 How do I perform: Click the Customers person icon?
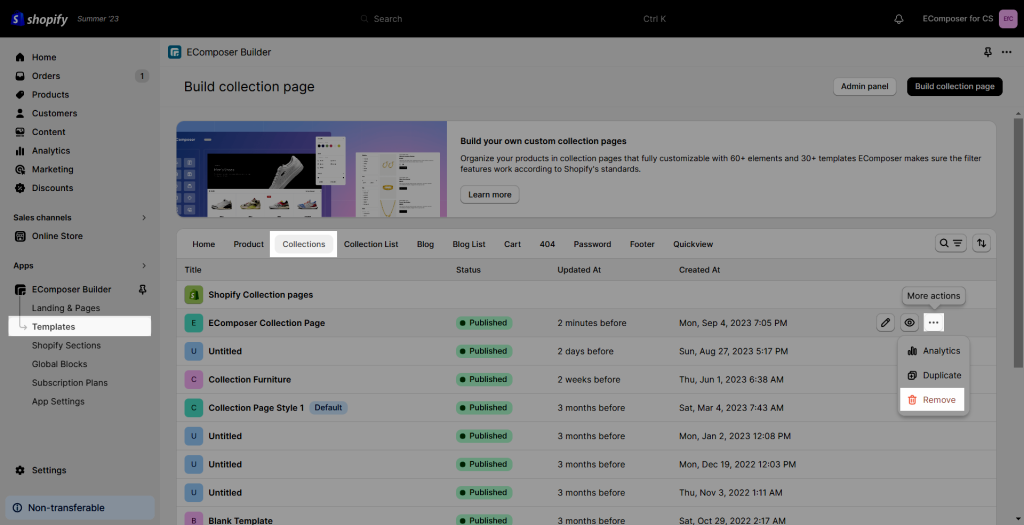20,113
